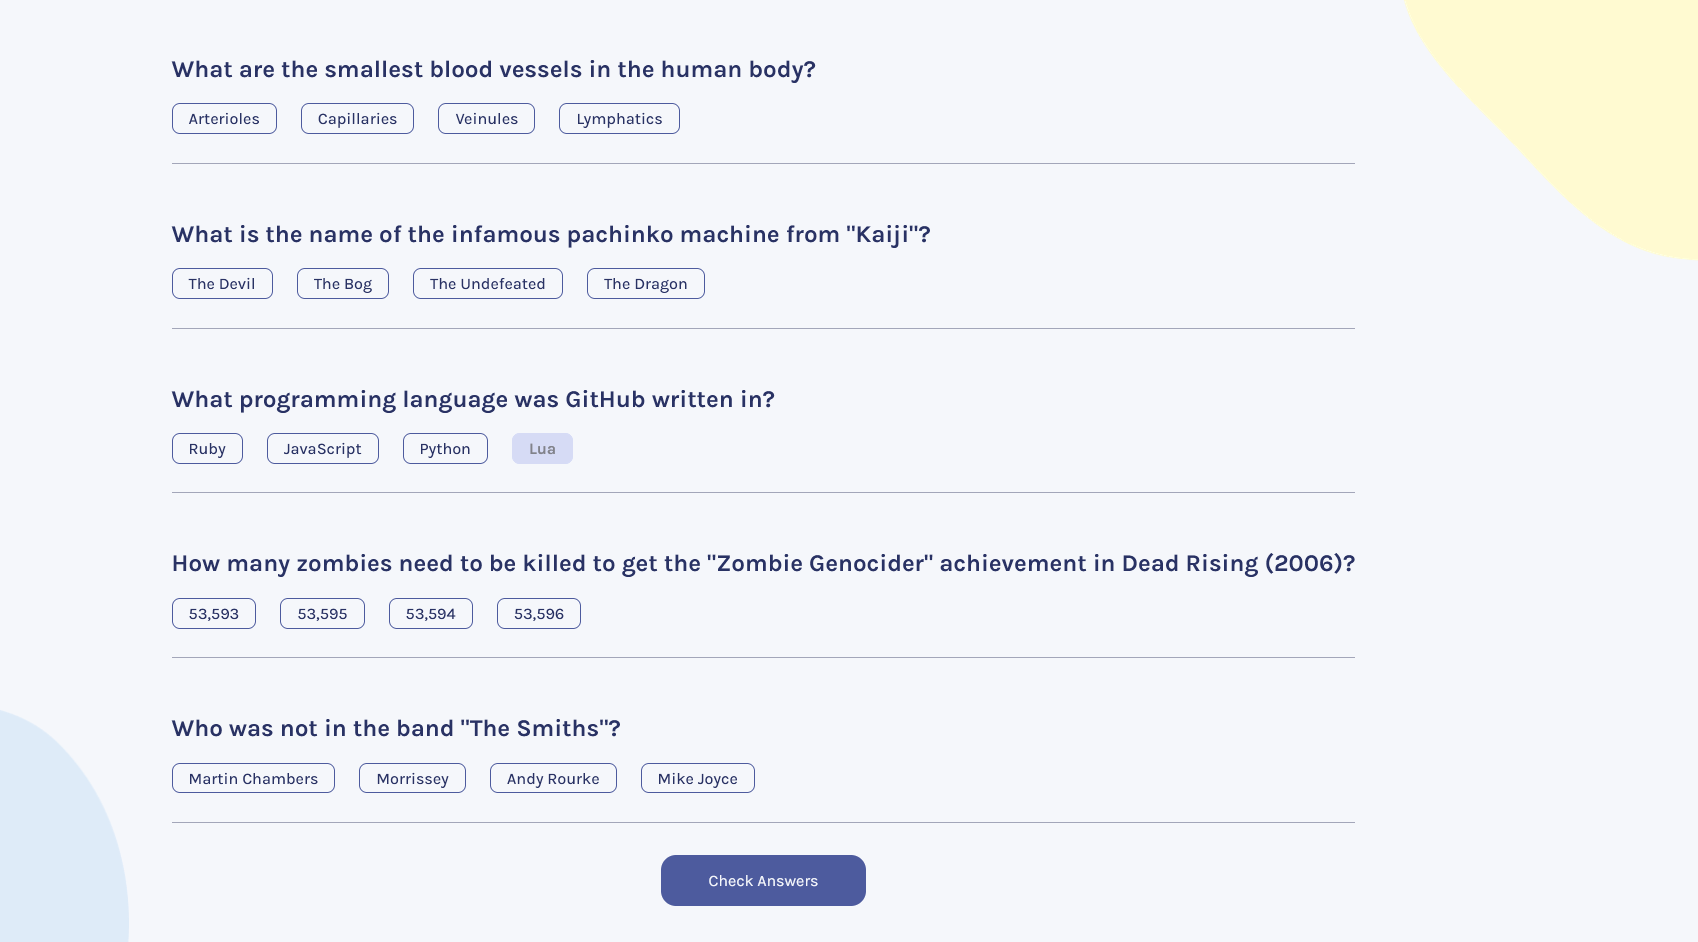This screenshot has width=1698, height=942.
Task: Select Lymphatics answer option
Action: (x=619, y=119)
